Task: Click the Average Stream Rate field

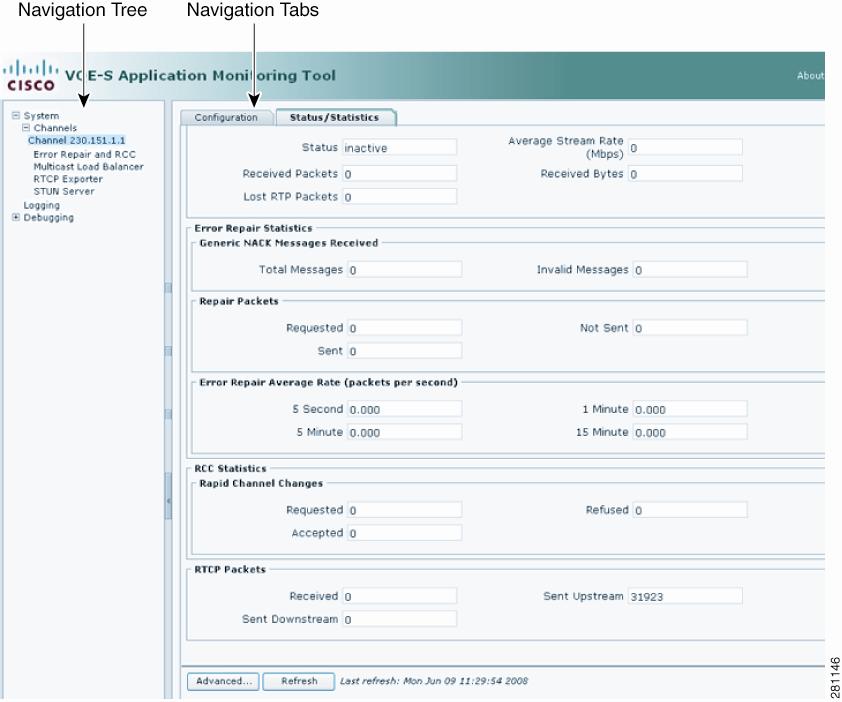Action: 686,148
